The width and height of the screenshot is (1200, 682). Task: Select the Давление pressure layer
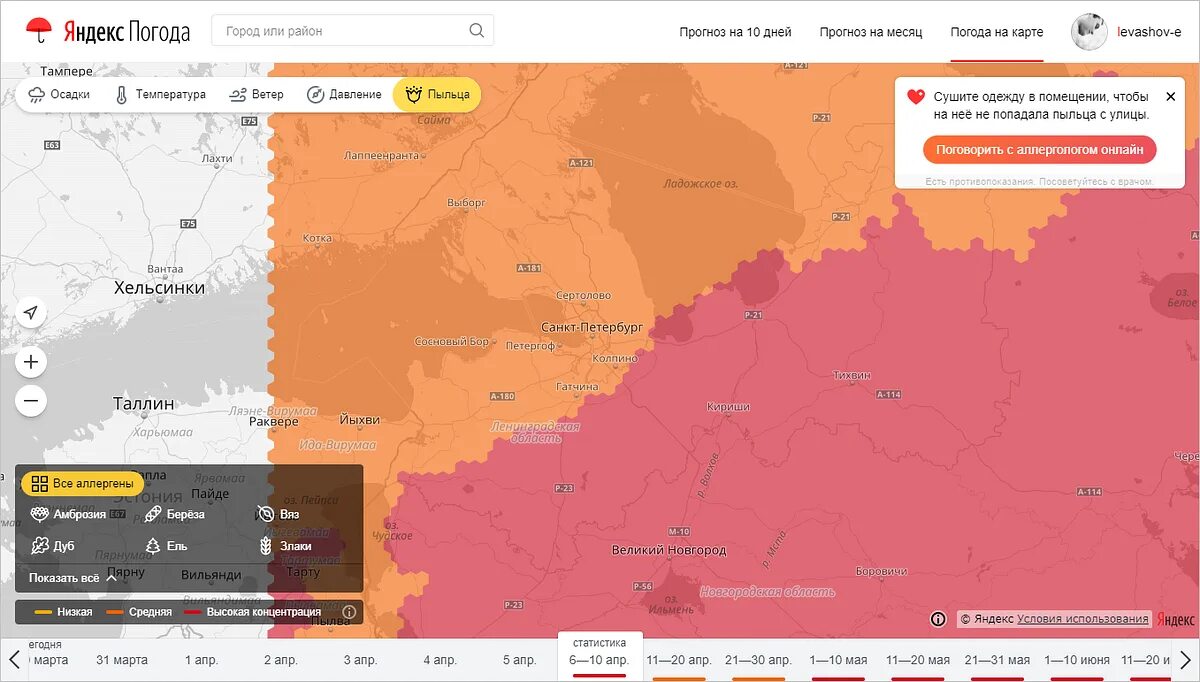click(x=344, y=95)
